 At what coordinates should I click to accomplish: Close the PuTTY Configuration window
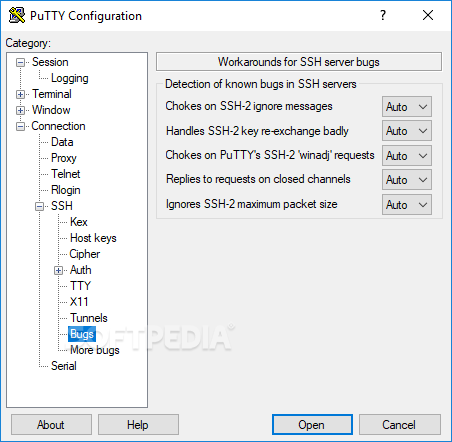pyautogui.click(x=428, y=15)
